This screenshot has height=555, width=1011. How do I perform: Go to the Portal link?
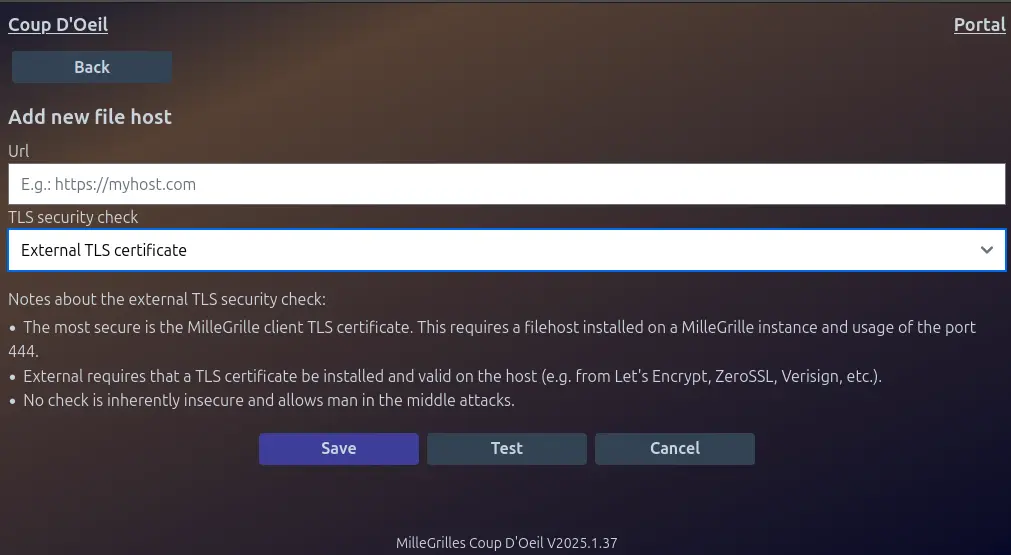979,25
